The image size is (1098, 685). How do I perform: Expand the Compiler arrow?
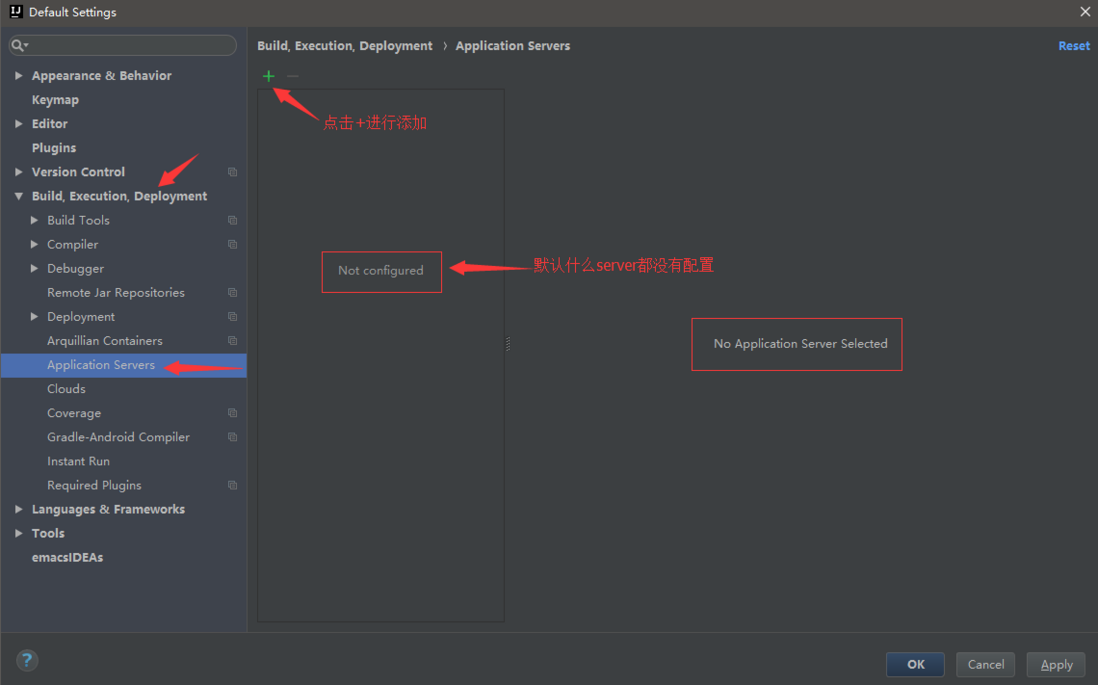pyautogui.click(x=34, y=244)
